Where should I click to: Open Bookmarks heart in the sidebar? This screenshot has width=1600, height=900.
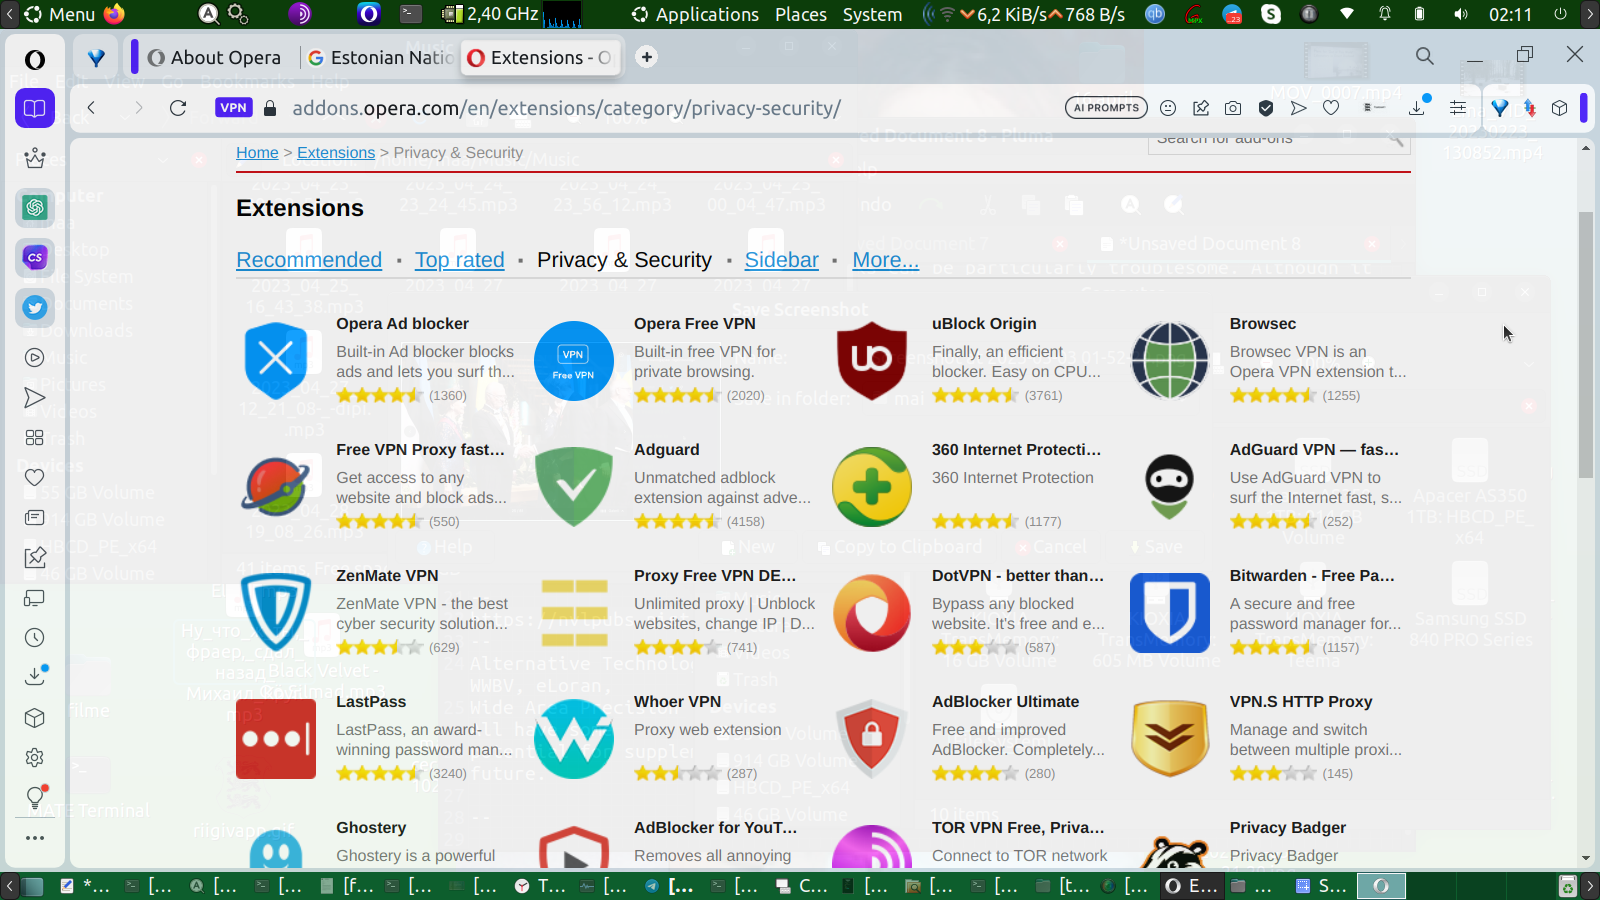[x=35, y=478]
